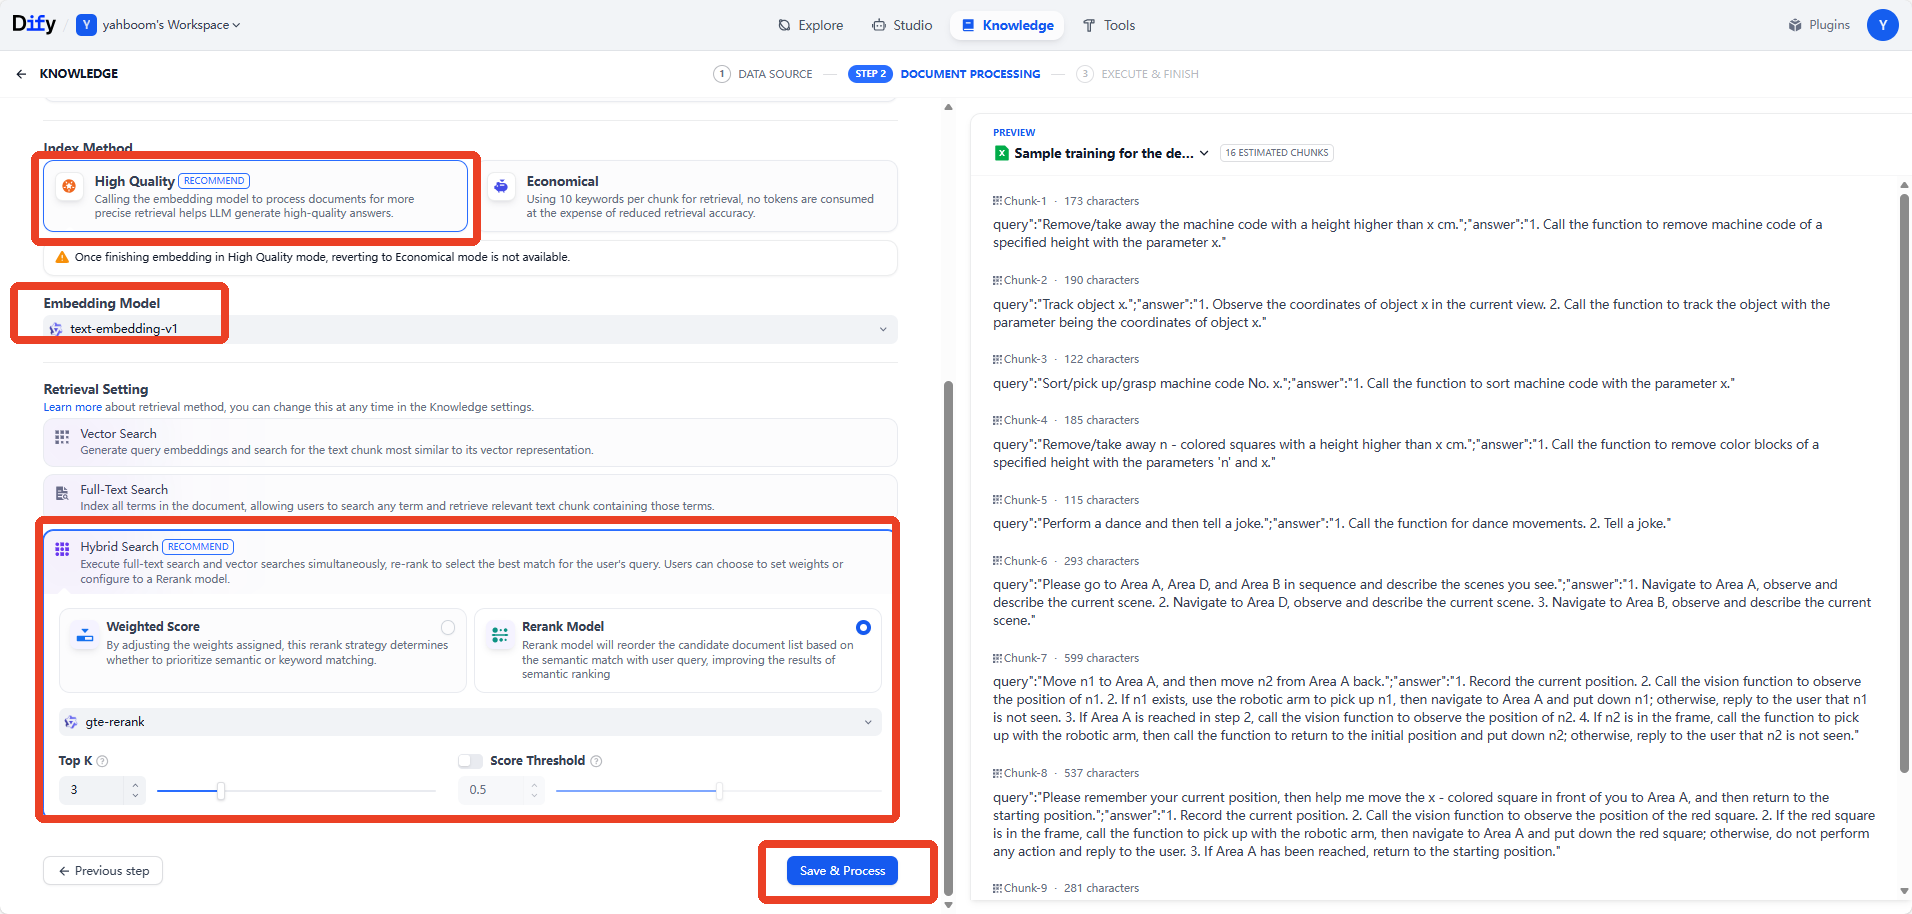This screenshot has width=1912, height=914.
Task: Click the Vector Search icon
Action: pos(62,437)
